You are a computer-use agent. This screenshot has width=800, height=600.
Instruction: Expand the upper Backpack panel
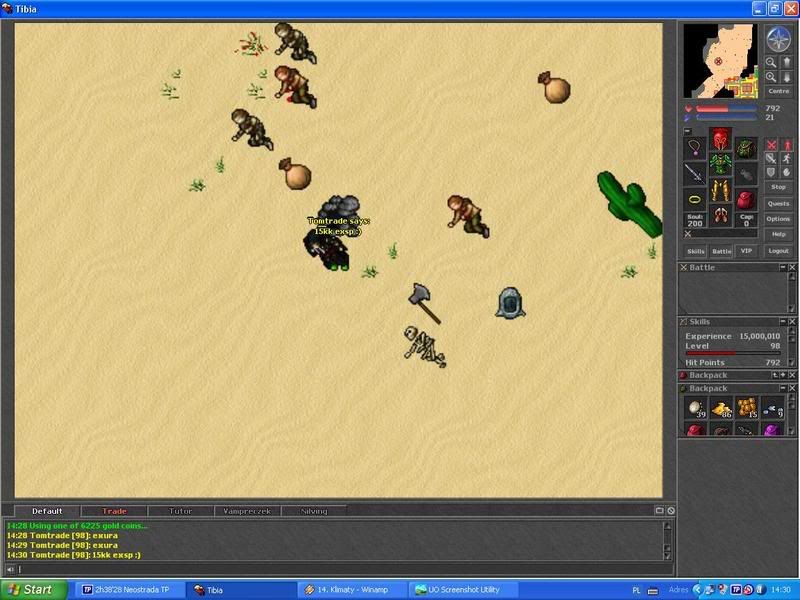click(783, 375)
